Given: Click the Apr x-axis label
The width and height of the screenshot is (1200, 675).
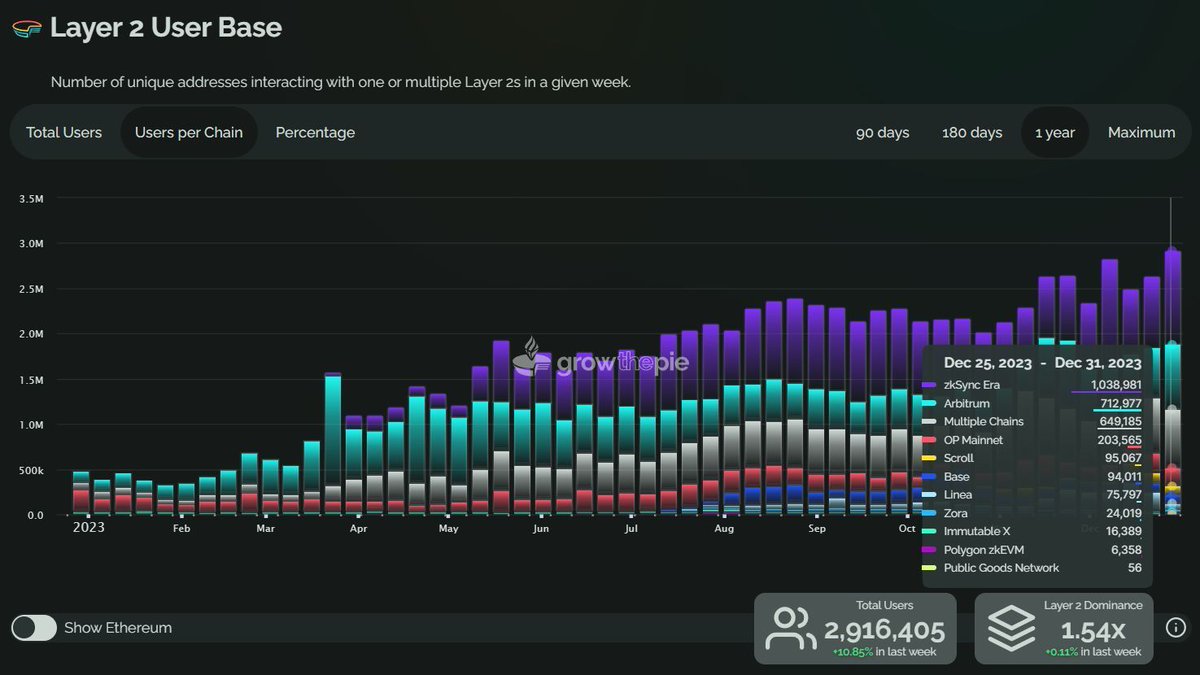Looking at the screenshot, I should (358, 529).
